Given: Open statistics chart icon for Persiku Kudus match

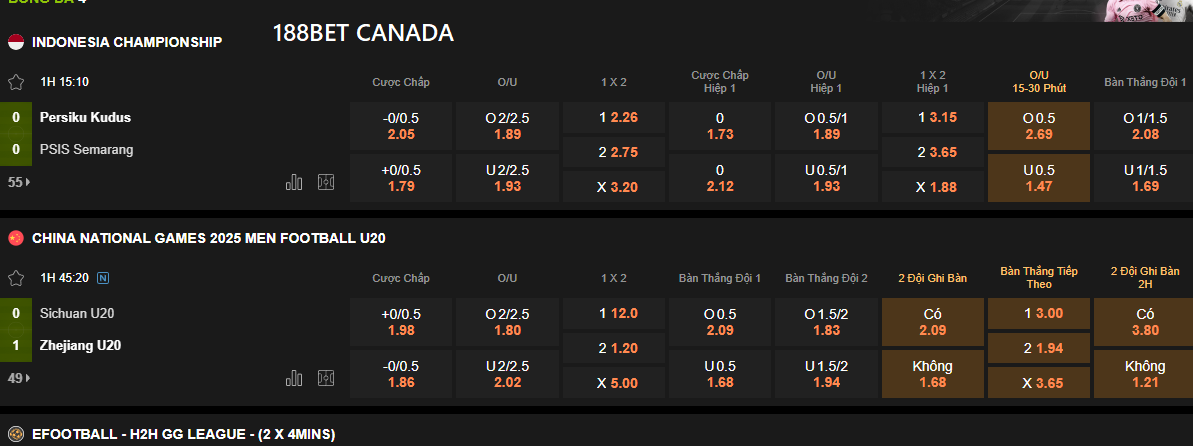Looking at the screenshot, I should [294, 182].
